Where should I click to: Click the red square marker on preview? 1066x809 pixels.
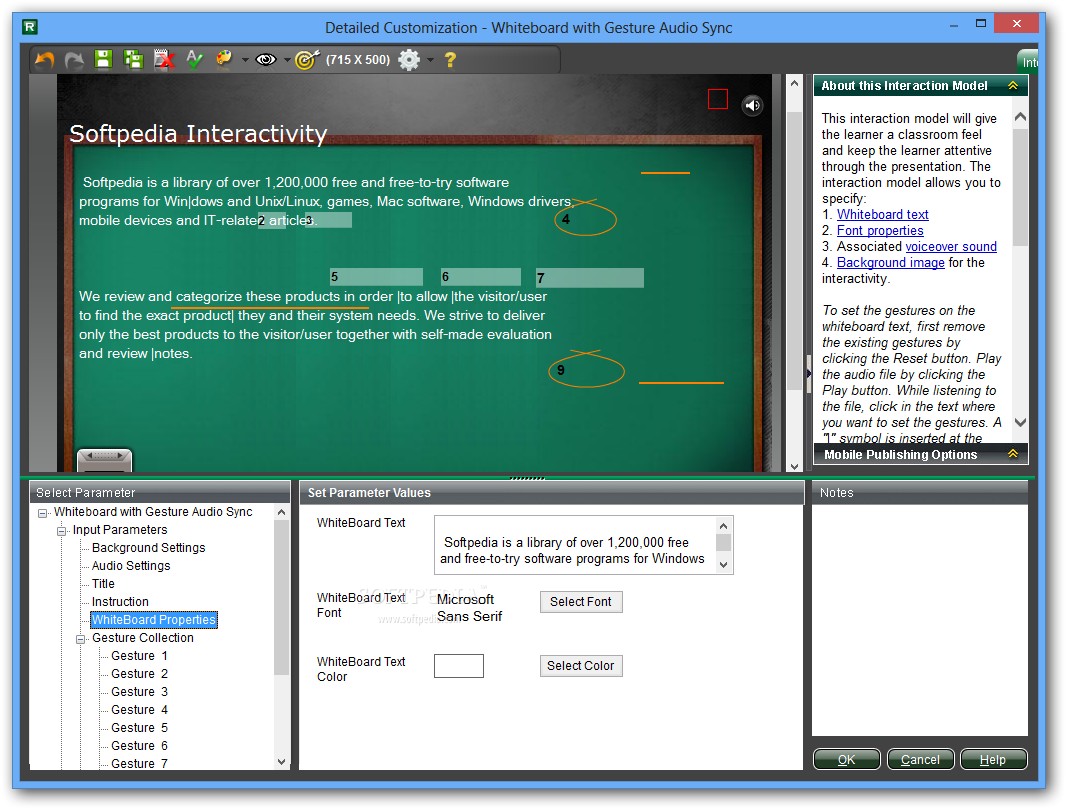point(718,99)
